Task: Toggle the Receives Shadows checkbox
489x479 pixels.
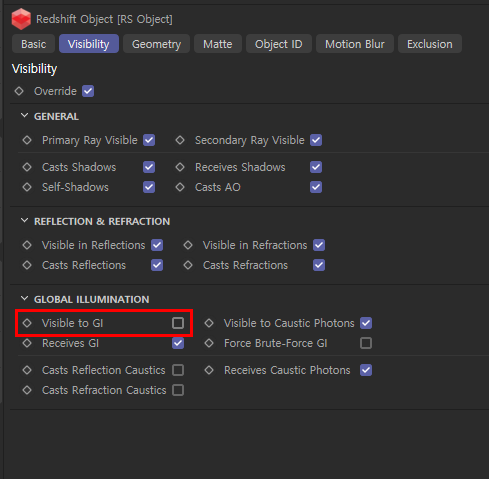Action: pyautogui.click(x=316, y=167)
